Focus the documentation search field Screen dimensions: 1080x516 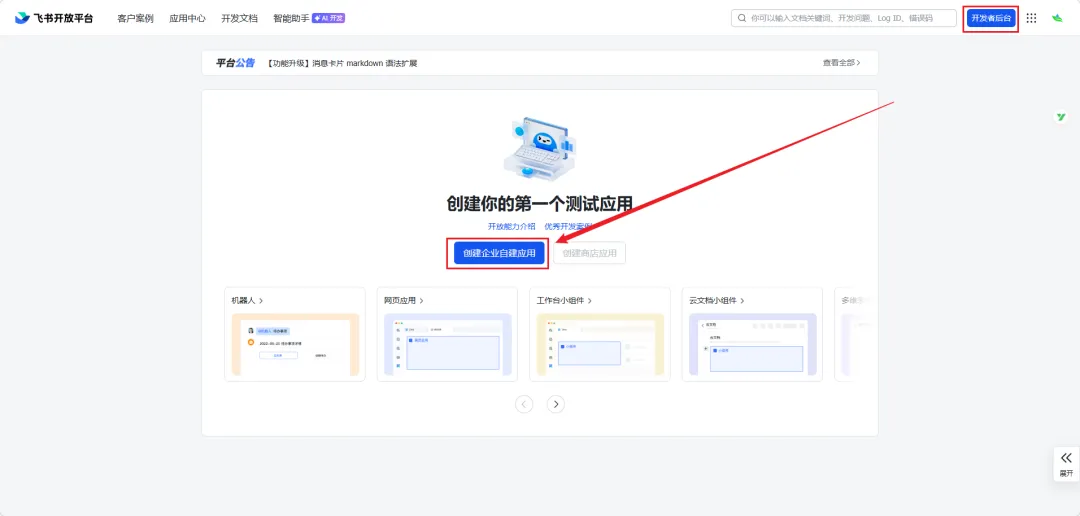[844, 18]
